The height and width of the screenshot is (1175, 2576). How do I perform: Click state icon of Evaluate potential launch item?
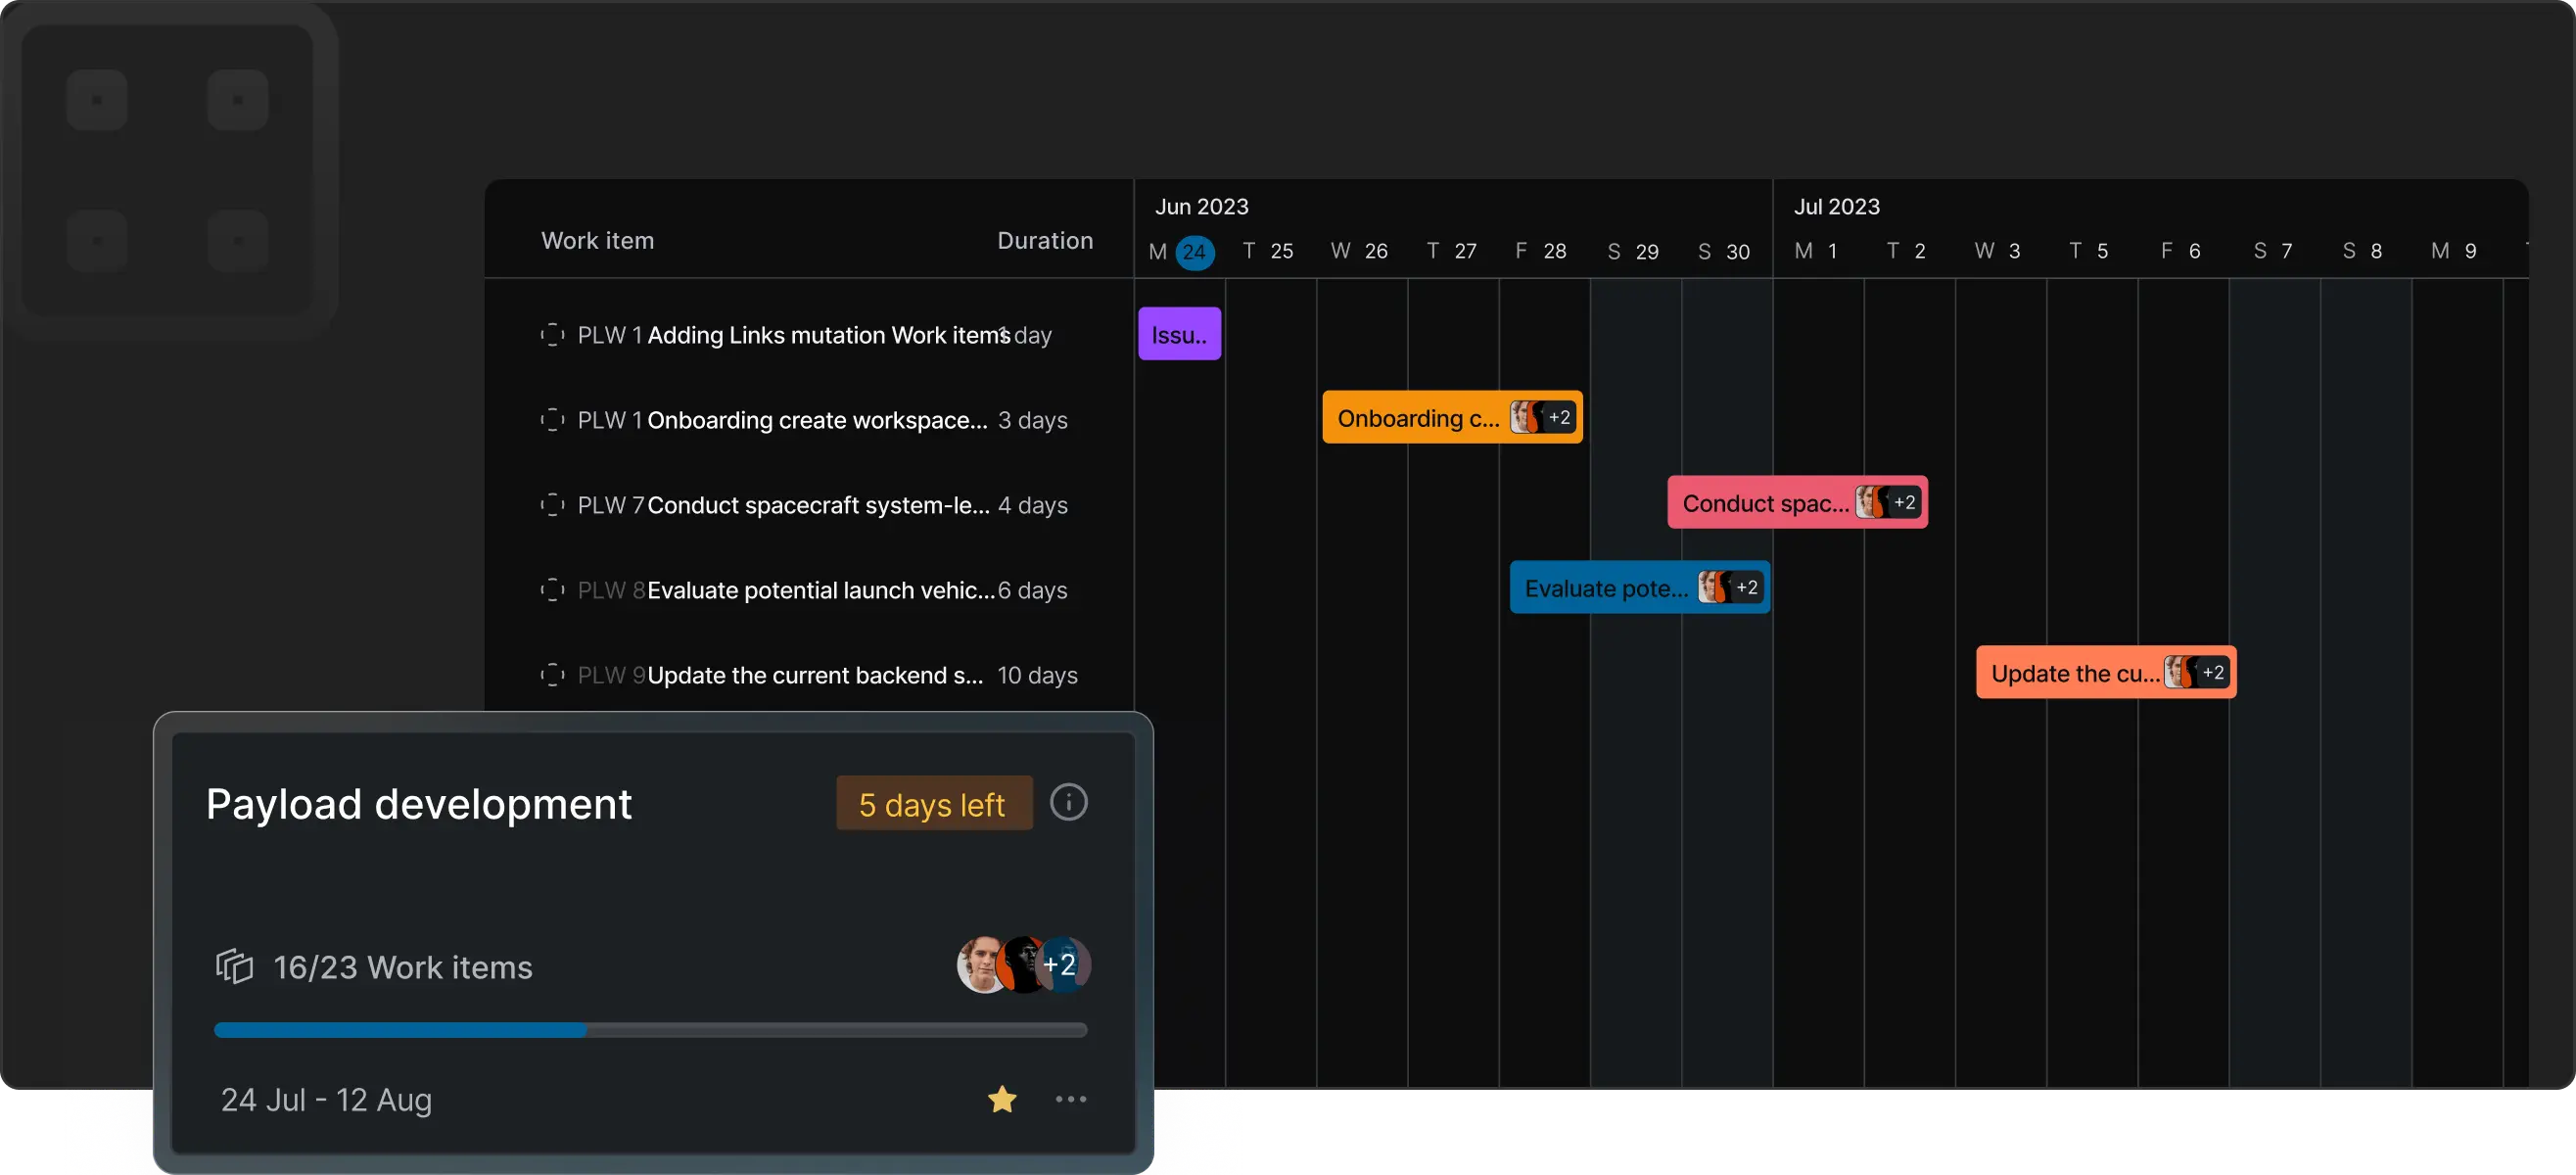click(552, 590)
